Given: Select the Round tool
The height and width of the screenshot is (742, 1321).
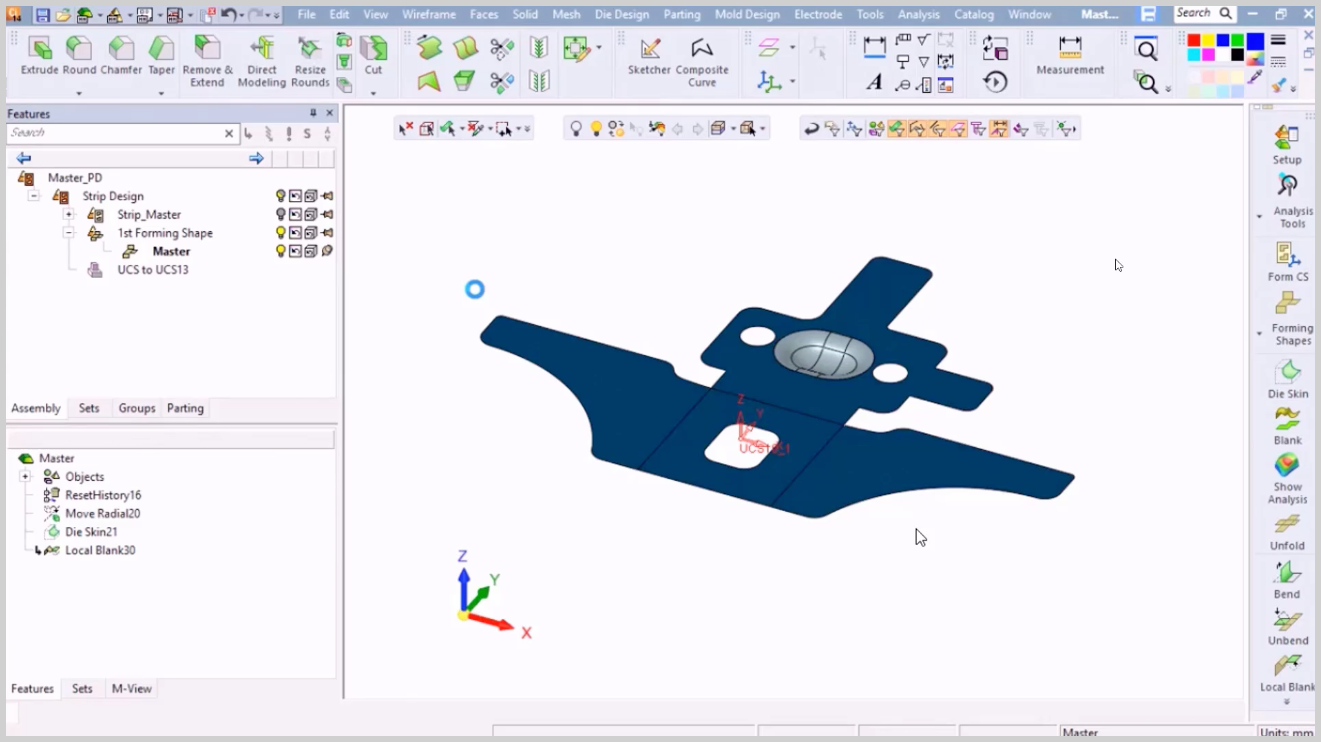Looking at the screenshot, I should (79, 56).
